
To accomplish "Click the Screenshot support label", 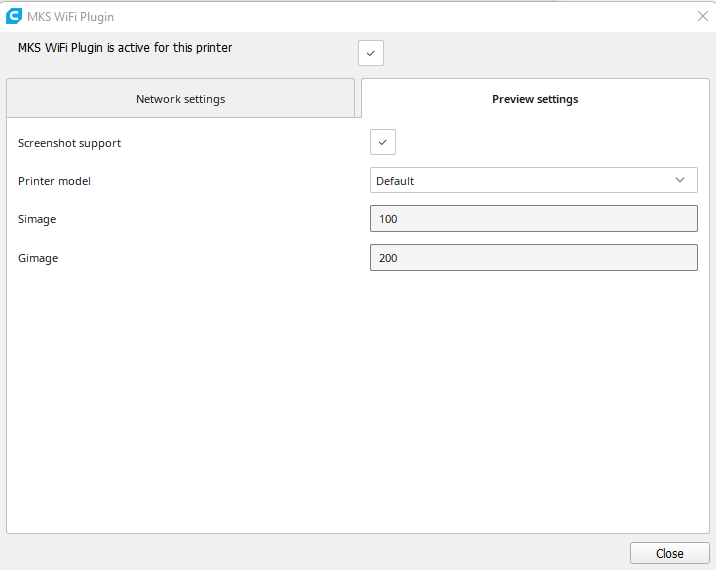I will click(69, 143).
